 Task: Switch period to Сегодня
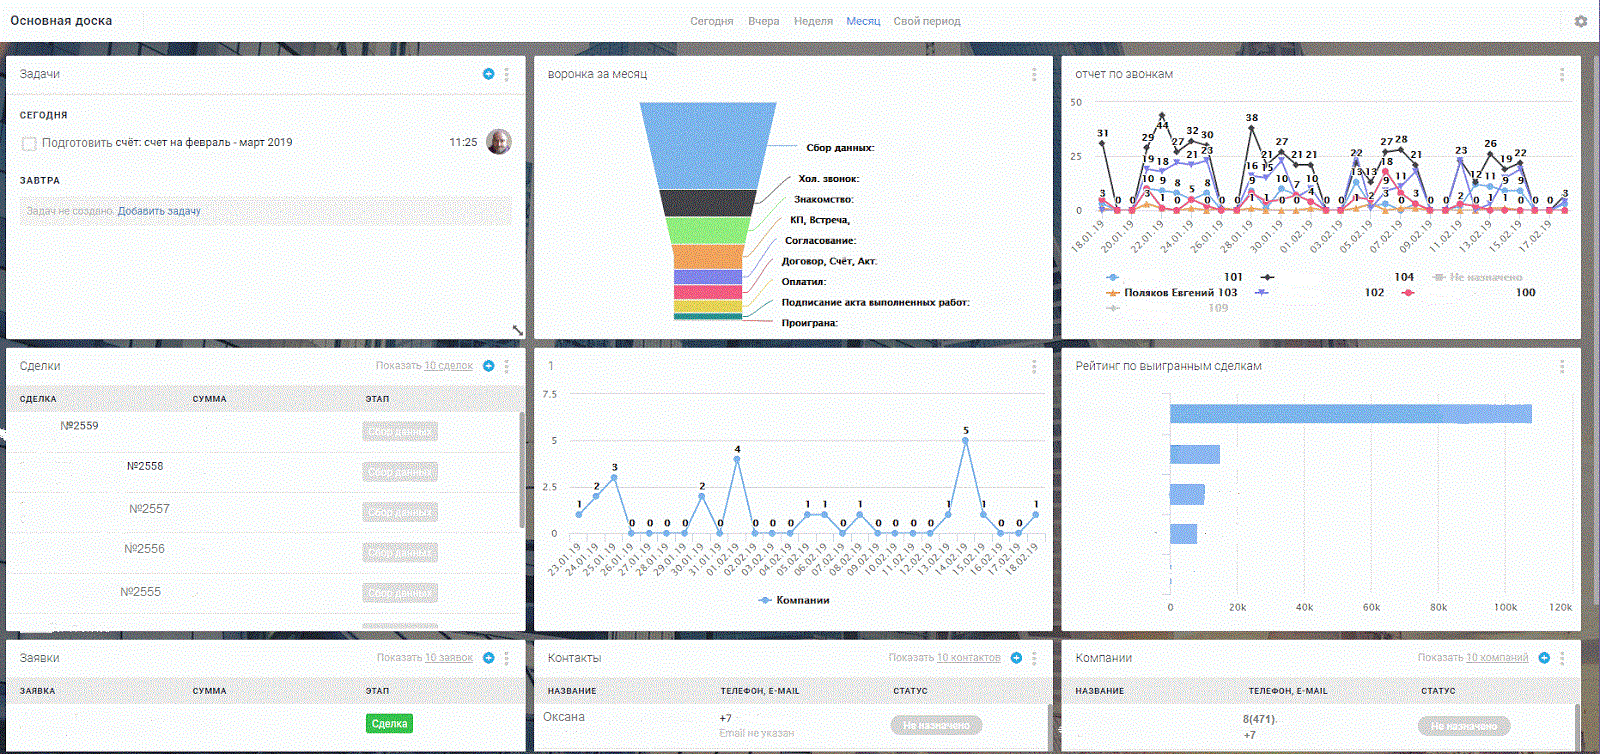(711, 21)
